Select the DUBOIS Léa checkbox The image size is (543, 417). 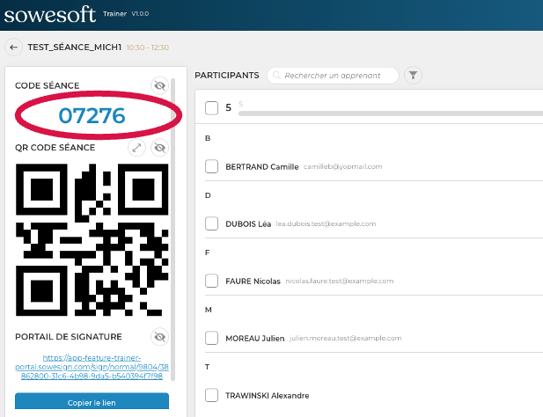[x=211, y=224]
